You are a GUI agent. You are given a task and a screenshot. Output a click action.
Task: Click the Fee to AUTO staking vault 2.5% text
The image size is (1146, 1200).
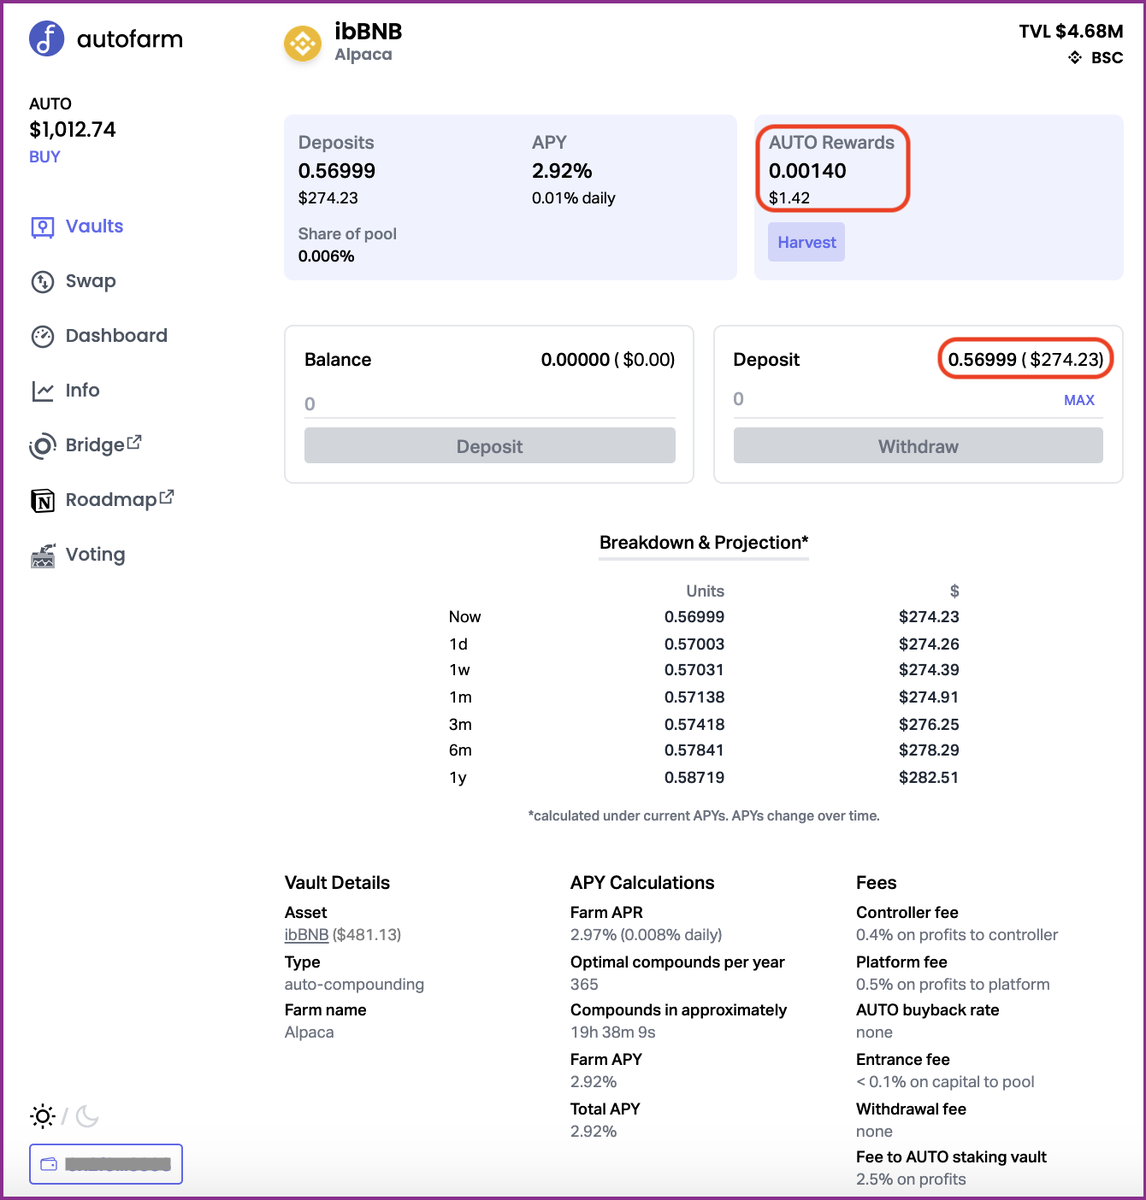911,1179
